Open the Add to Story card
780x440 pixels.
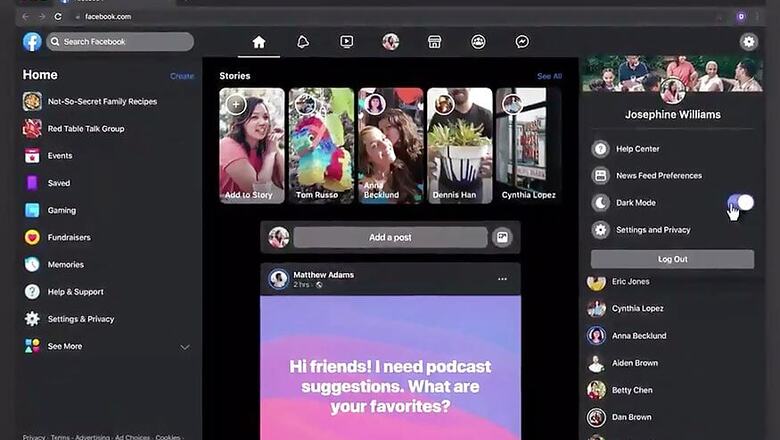pos(252,146)
